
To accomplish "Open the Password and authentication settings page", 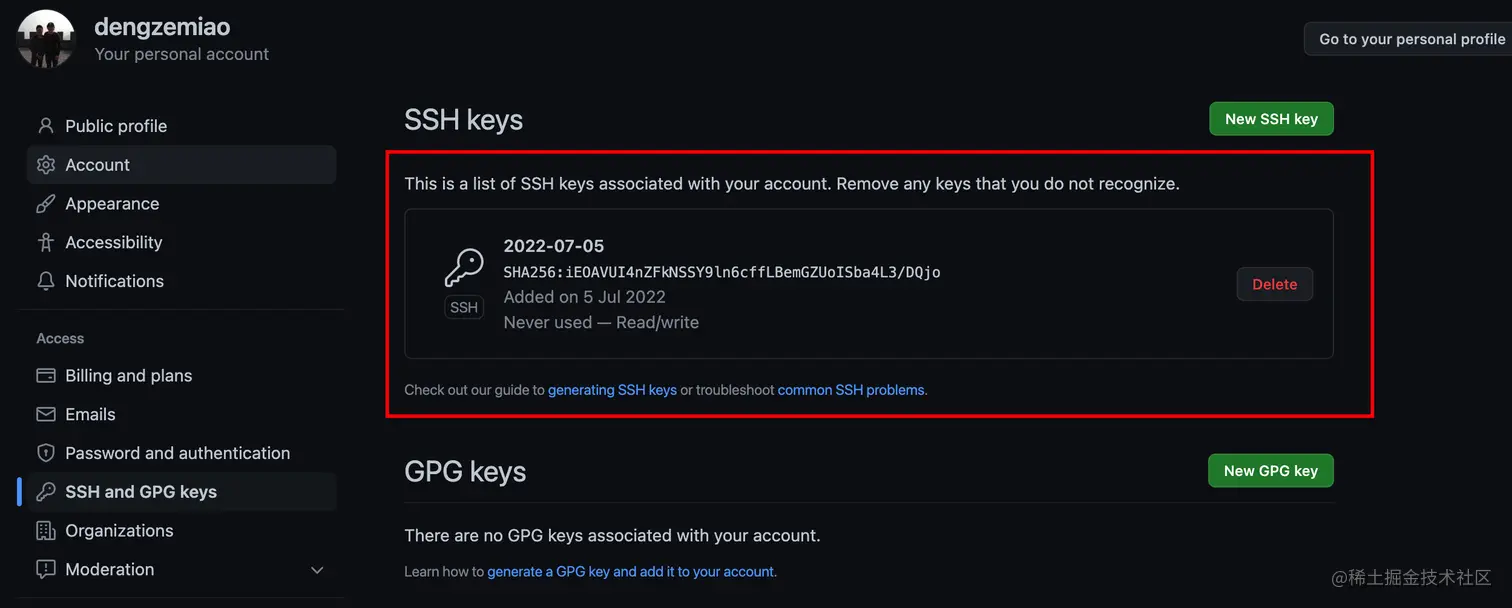I will pyautogui.click(x=177, y=454).
